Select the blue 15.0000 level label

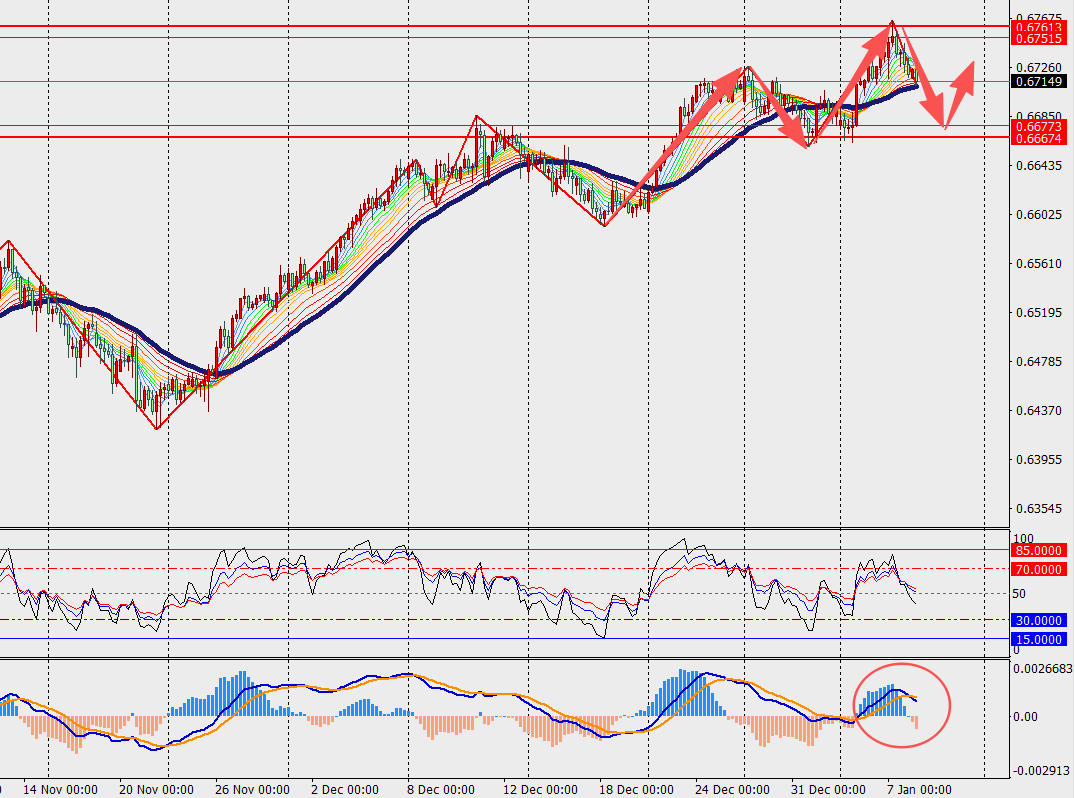(1039, 638)
